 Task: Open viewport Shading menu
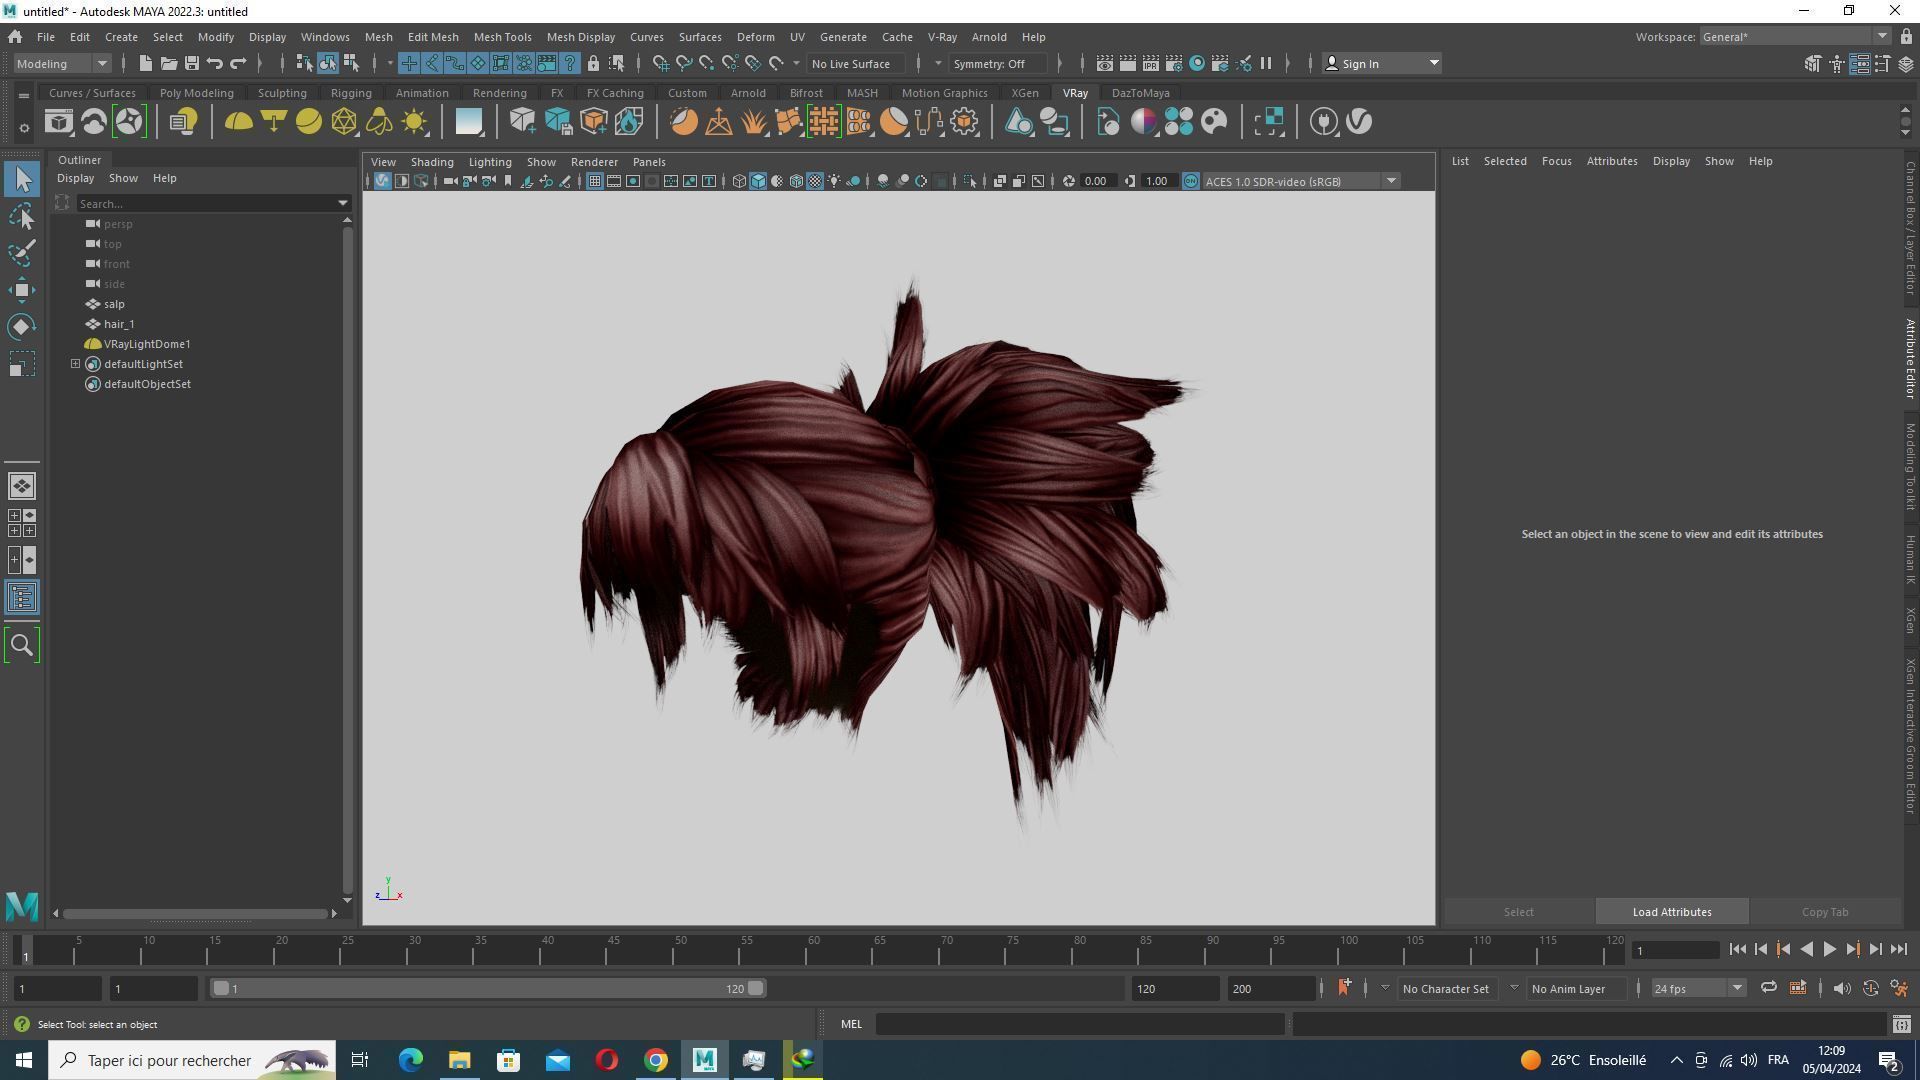pos(432,162)
